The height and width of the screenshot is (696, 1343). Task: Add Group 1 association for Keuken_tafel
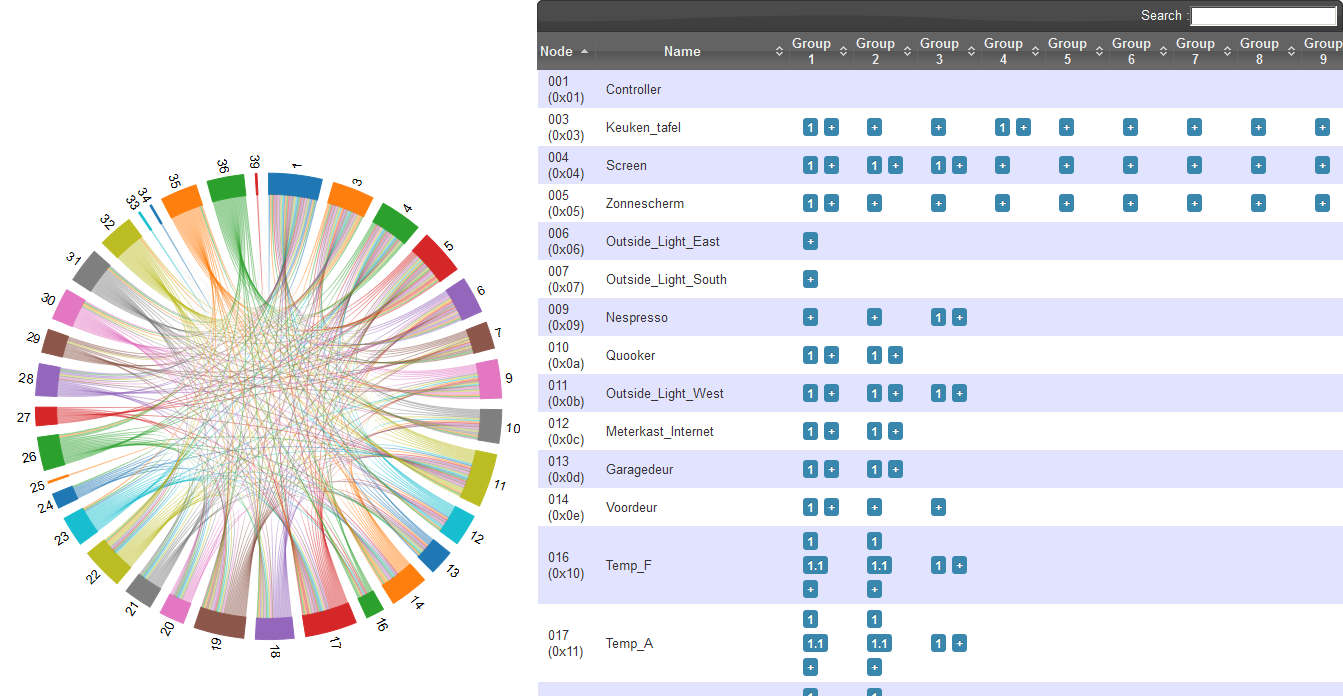pos(831,127)
